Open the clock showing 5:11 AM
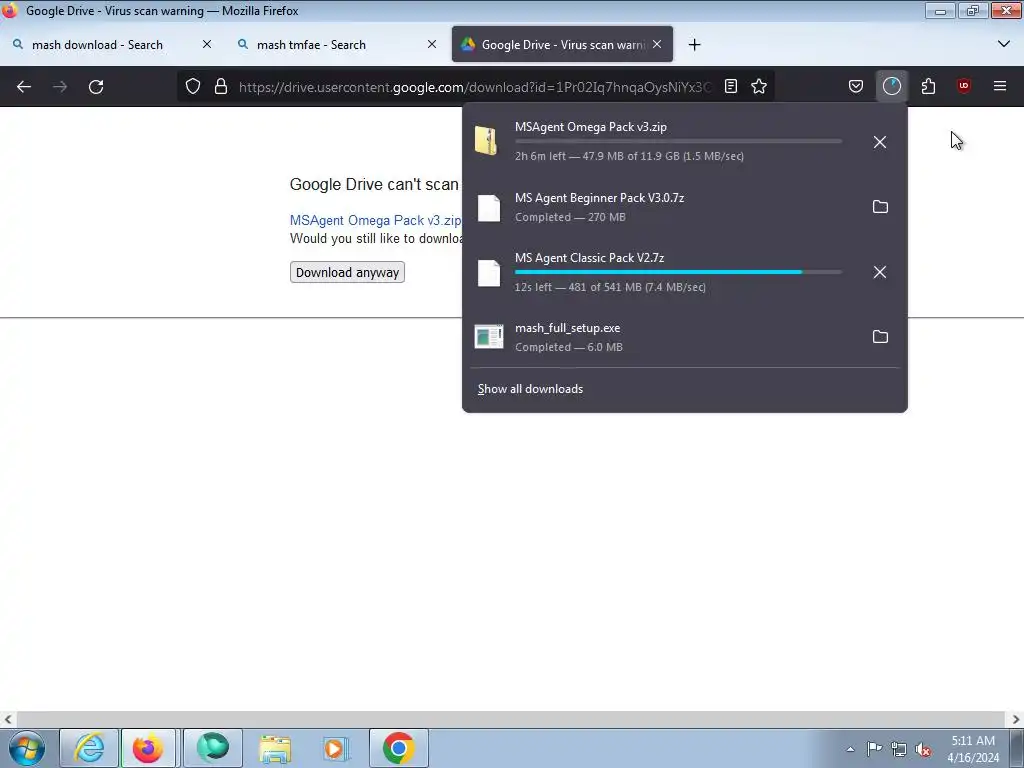This screenshot has height=768, width=1024. click(x=973, y=749)
